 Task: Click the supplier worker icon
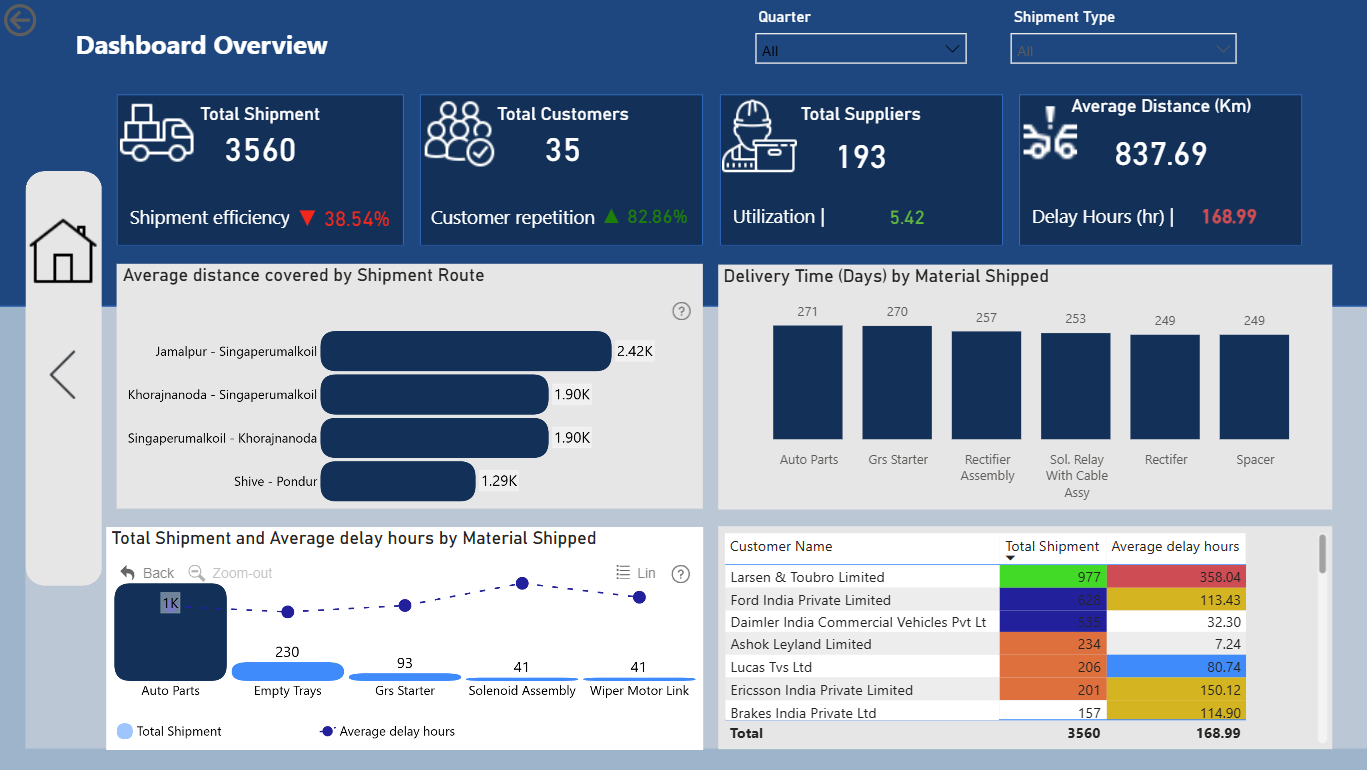coord(760,137)
